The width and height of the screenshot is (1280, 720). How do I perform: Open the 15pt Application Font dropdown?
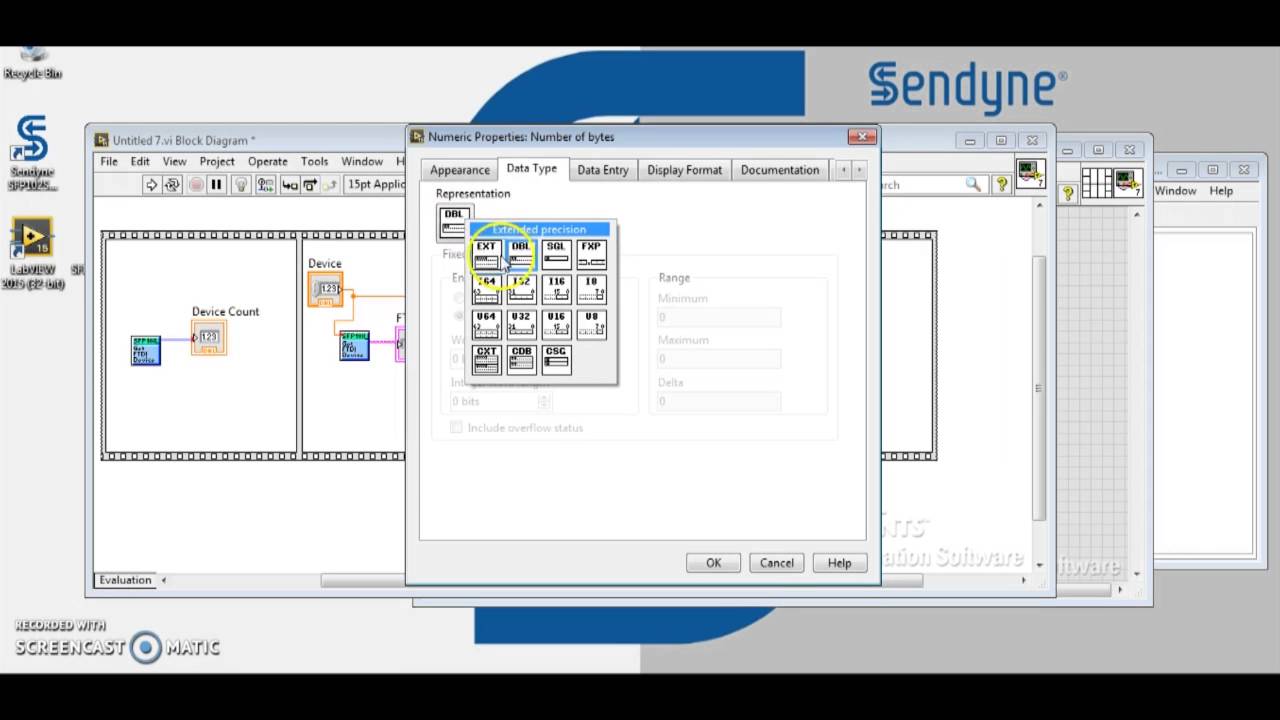pyautogui.click(x=375, y=184)
